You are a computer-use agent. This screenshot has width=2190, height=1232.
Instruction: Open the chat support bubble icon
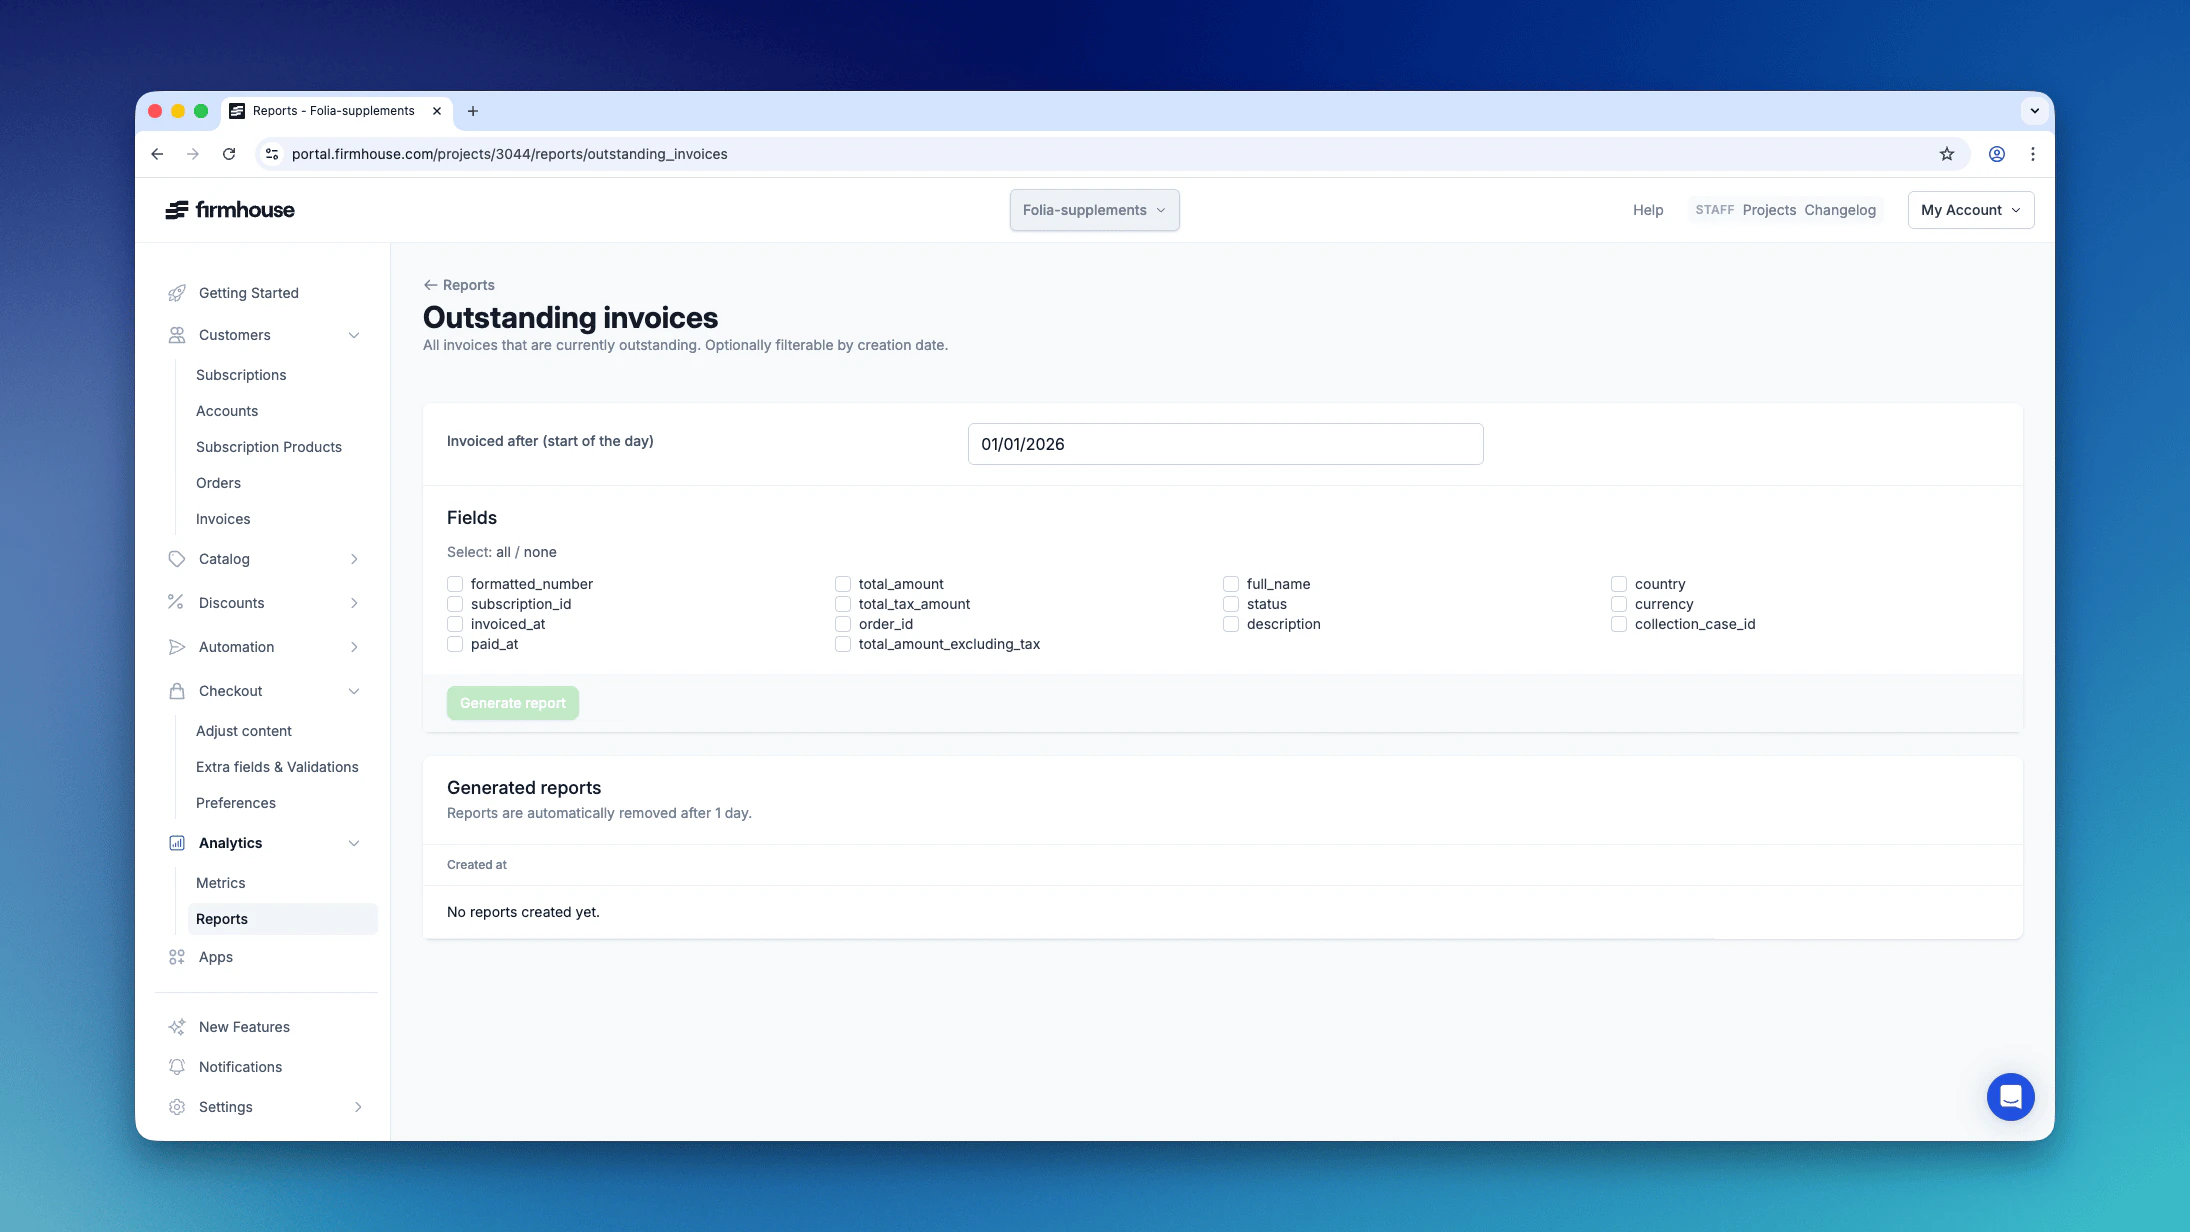(2010, 1097)
